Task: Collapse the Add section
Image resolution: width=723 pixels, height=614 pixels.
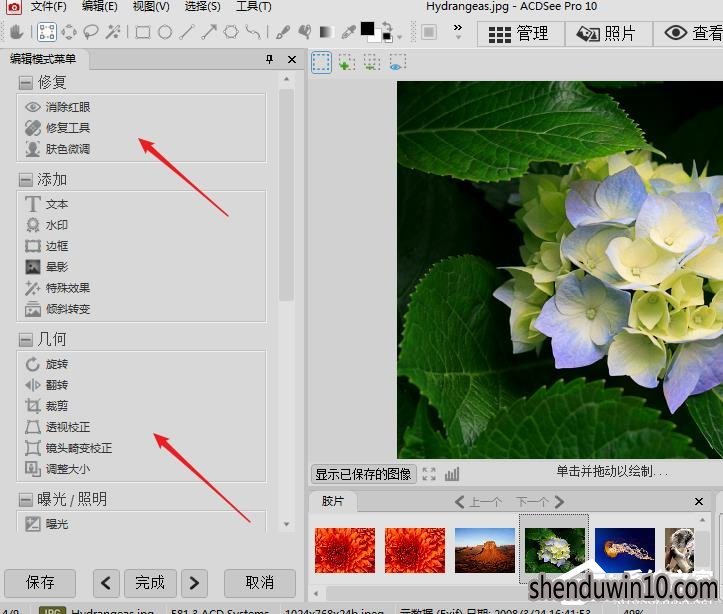Action: click(x=26, y=180)
